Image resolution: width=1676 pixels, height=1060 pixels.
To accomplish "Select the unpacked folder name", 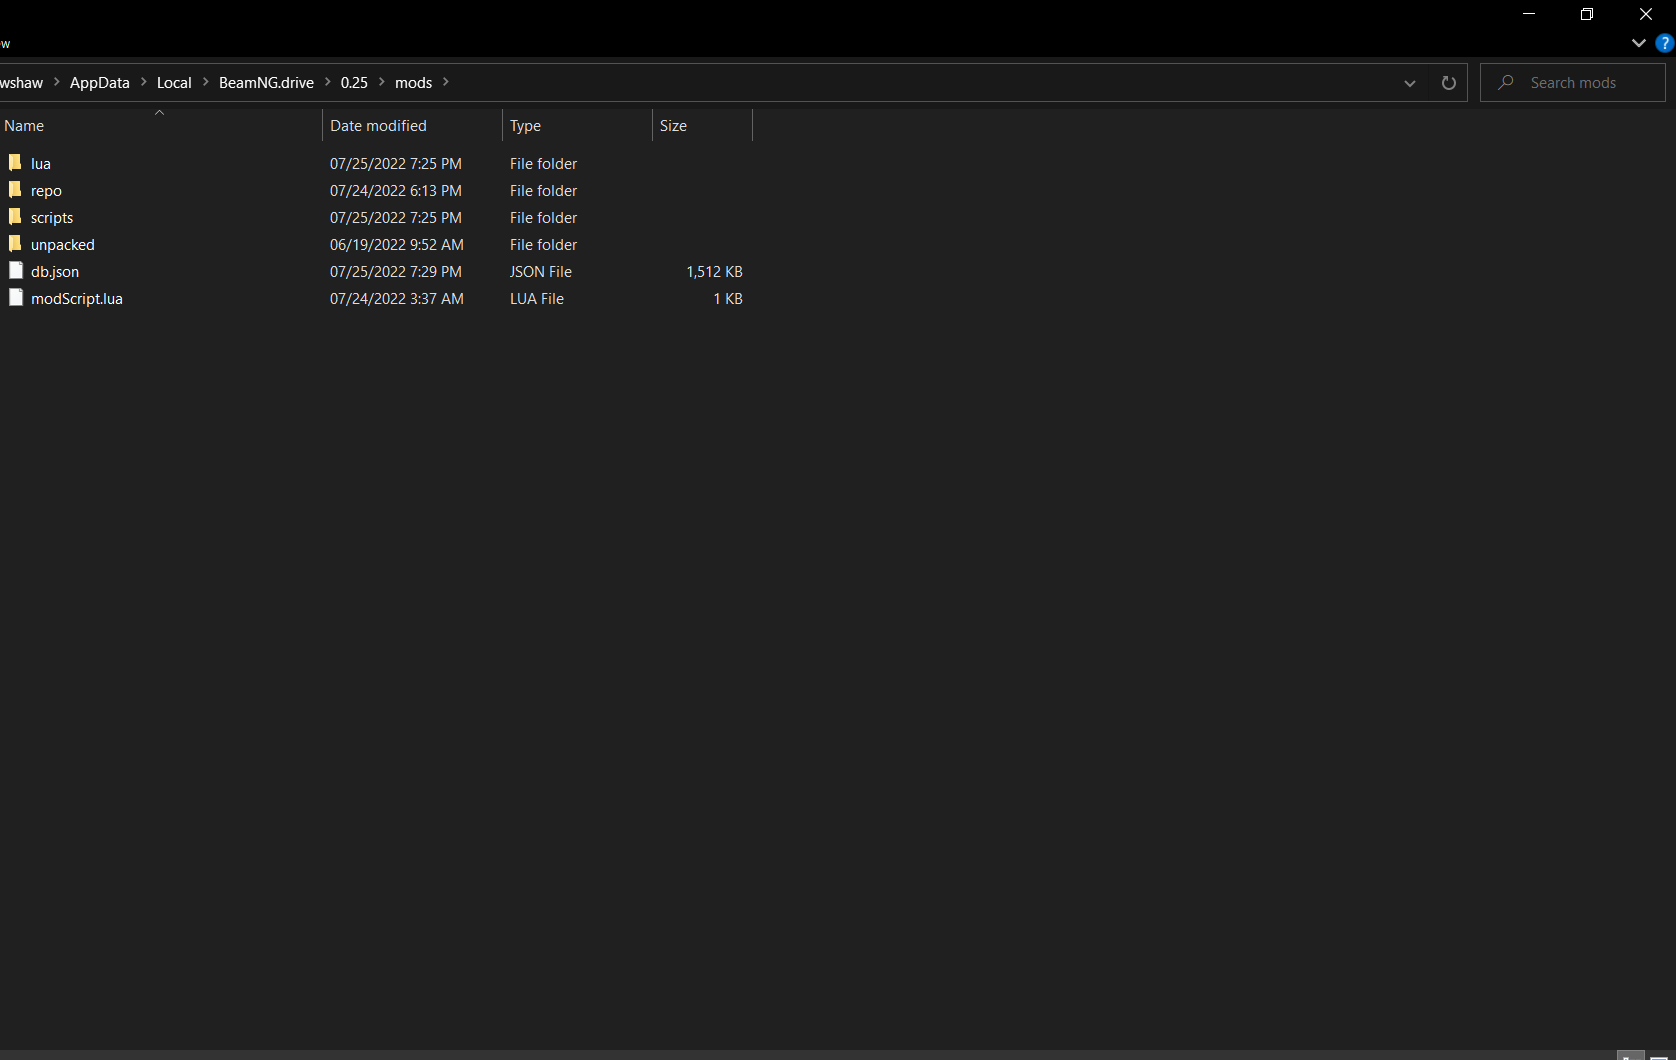I will point(63,245).
